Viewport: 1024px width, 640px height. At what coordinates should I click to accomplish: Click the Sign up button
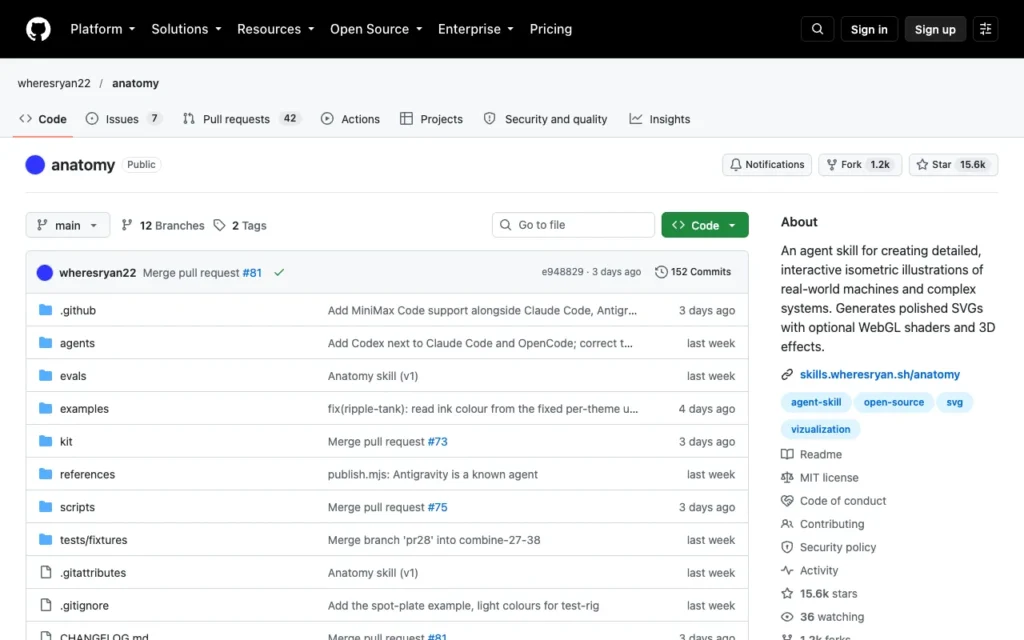tap(935, 29)
